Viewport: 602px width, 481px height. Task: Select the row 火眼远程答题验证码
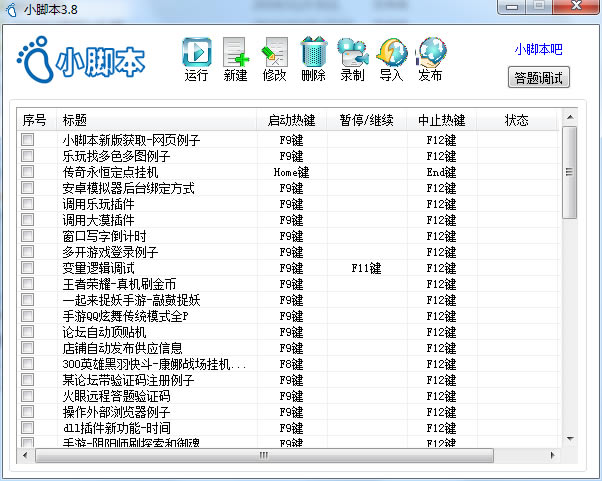[x=288, y=396]
